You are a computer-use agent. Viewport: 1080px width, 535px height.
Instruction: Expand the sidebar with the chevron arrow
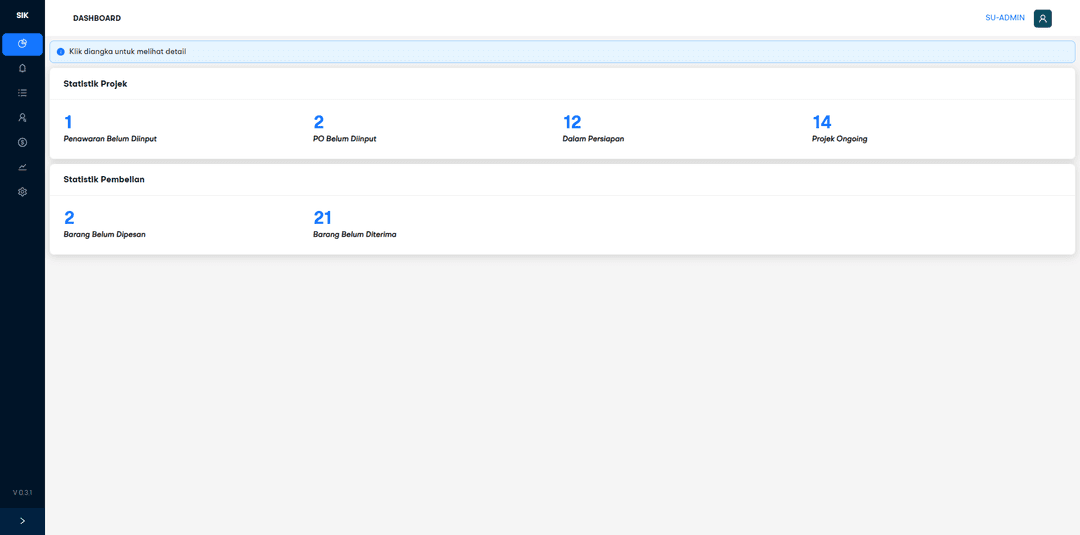click(22, 521)
